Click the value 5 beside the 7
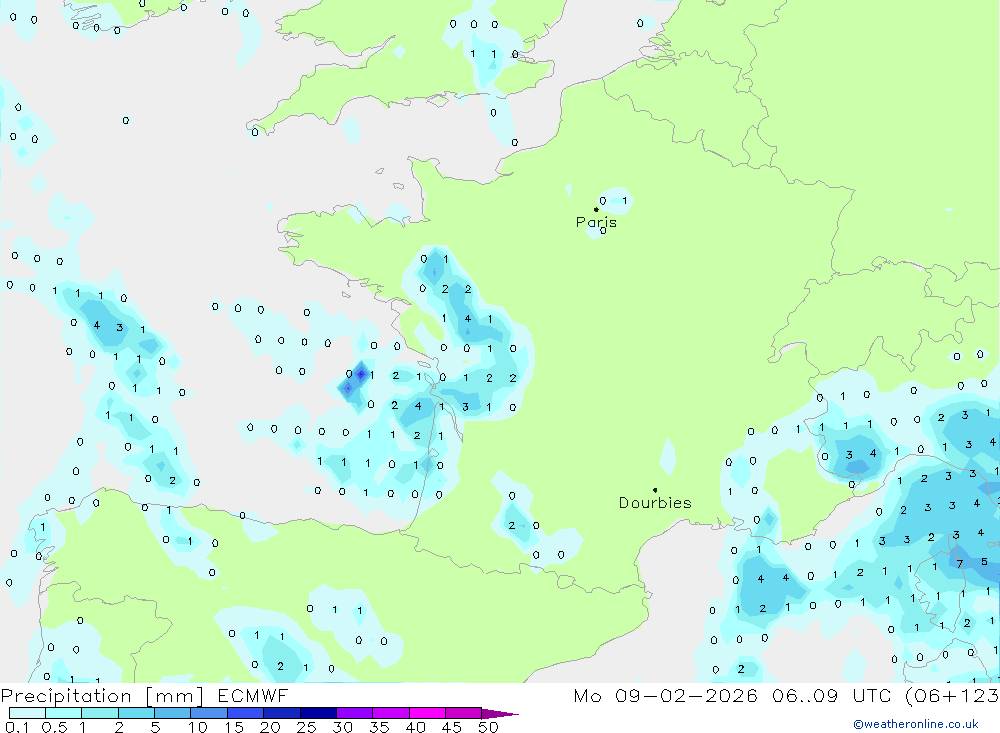 (x=984, y=562)
